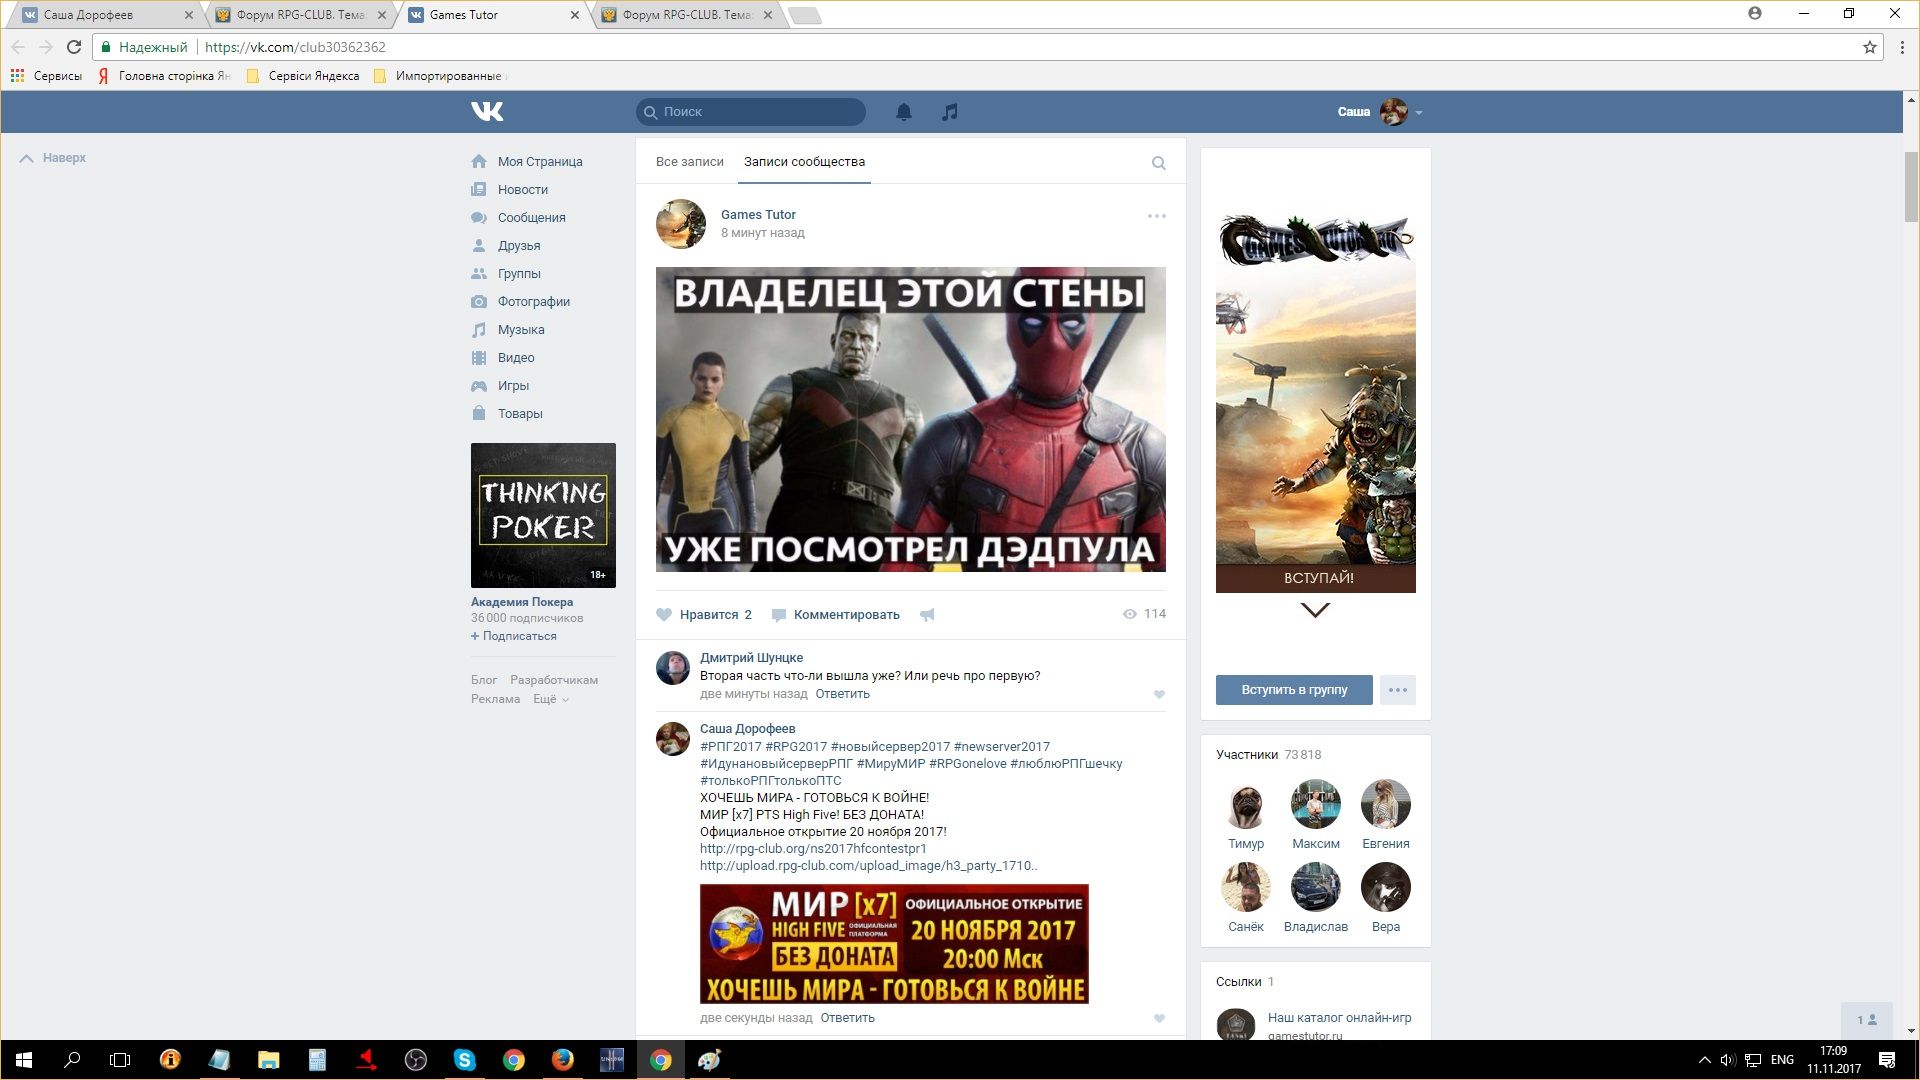This screenshot has height=1080, width=1920.
Task: Open Task View in taskbar
Action: point(120,1060)
